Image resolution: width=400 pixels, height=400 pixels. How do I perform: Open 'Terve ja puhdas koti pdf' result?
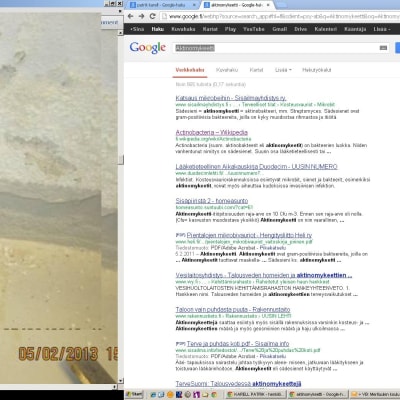[238, 344]
